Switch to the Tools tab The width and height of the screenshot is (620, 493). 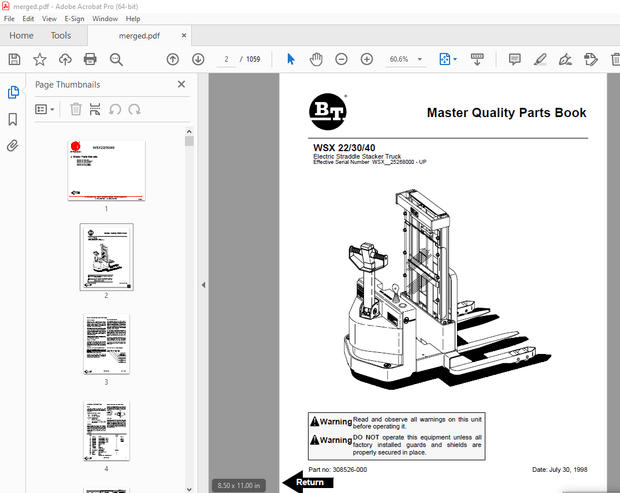coord(60,36)
